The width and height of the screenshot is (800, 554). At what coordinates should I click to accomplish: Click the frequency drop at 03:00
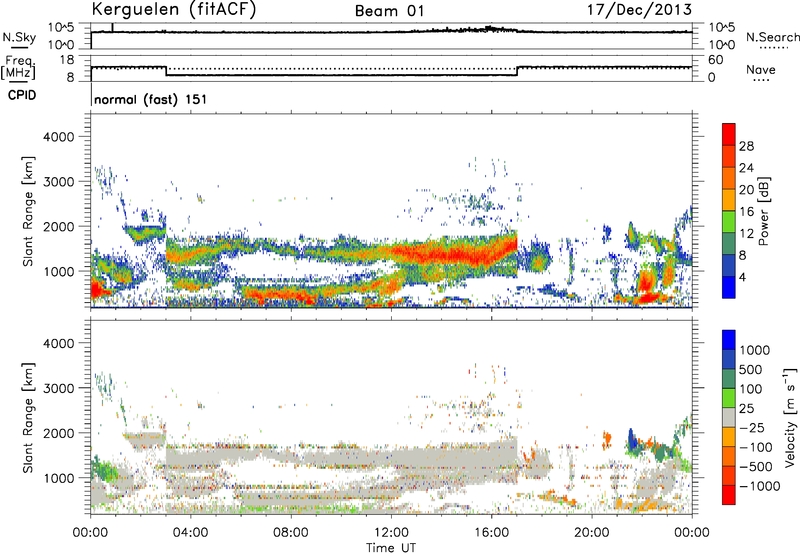point(166,71)
